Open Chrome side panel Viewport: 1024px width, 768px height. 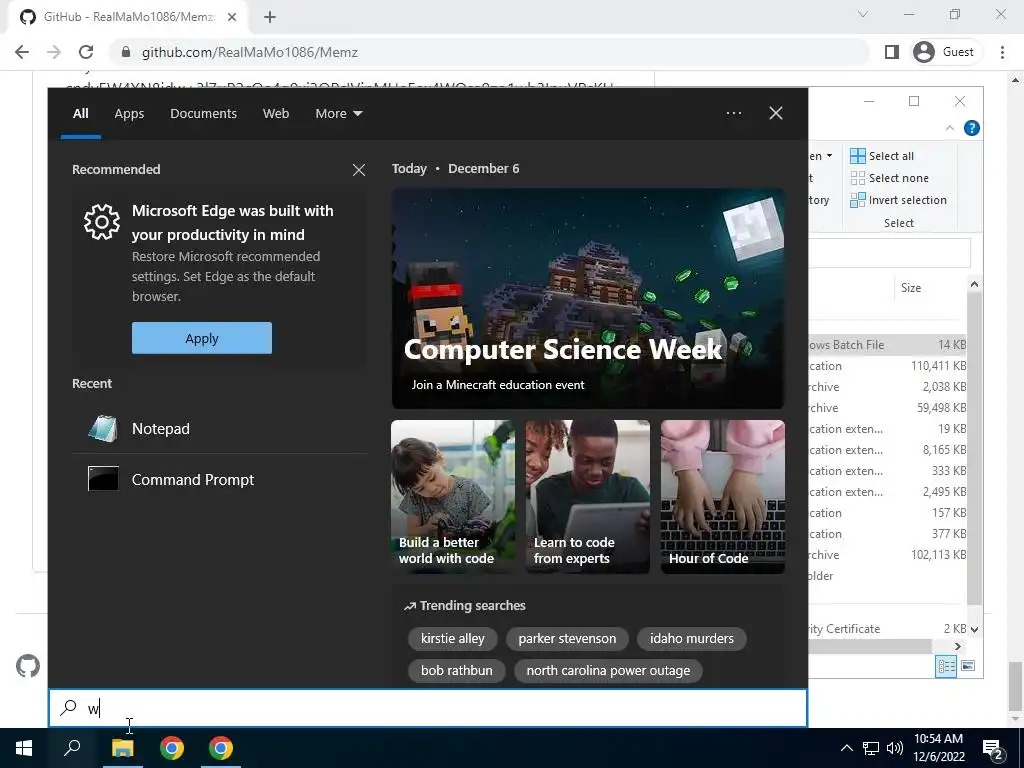pyautogui.click(x=891, y=52)
